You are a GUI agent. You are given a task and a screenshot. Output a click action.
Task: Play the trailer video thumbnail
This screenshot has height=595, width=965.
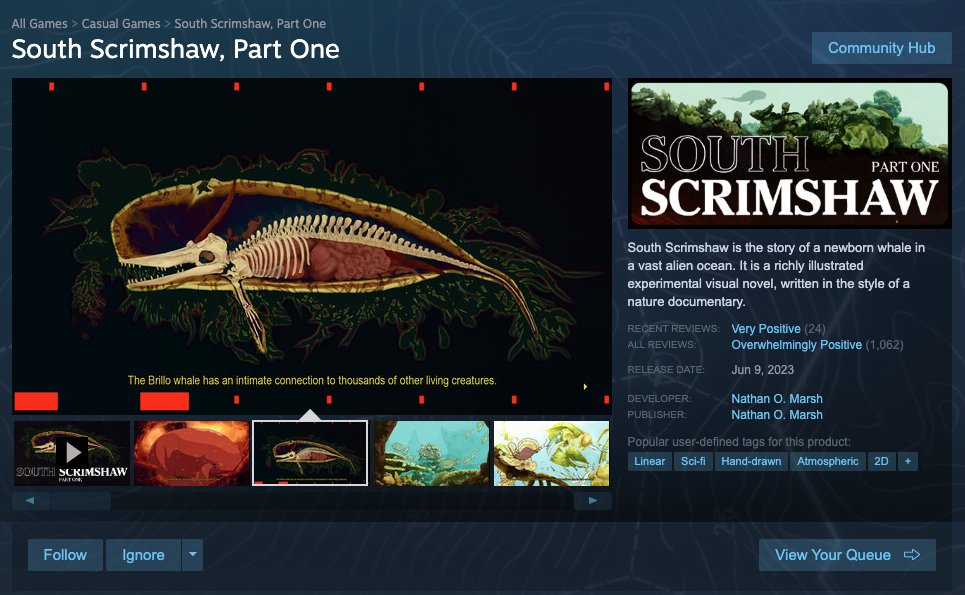pyautogui.click(x=72, y=453)
